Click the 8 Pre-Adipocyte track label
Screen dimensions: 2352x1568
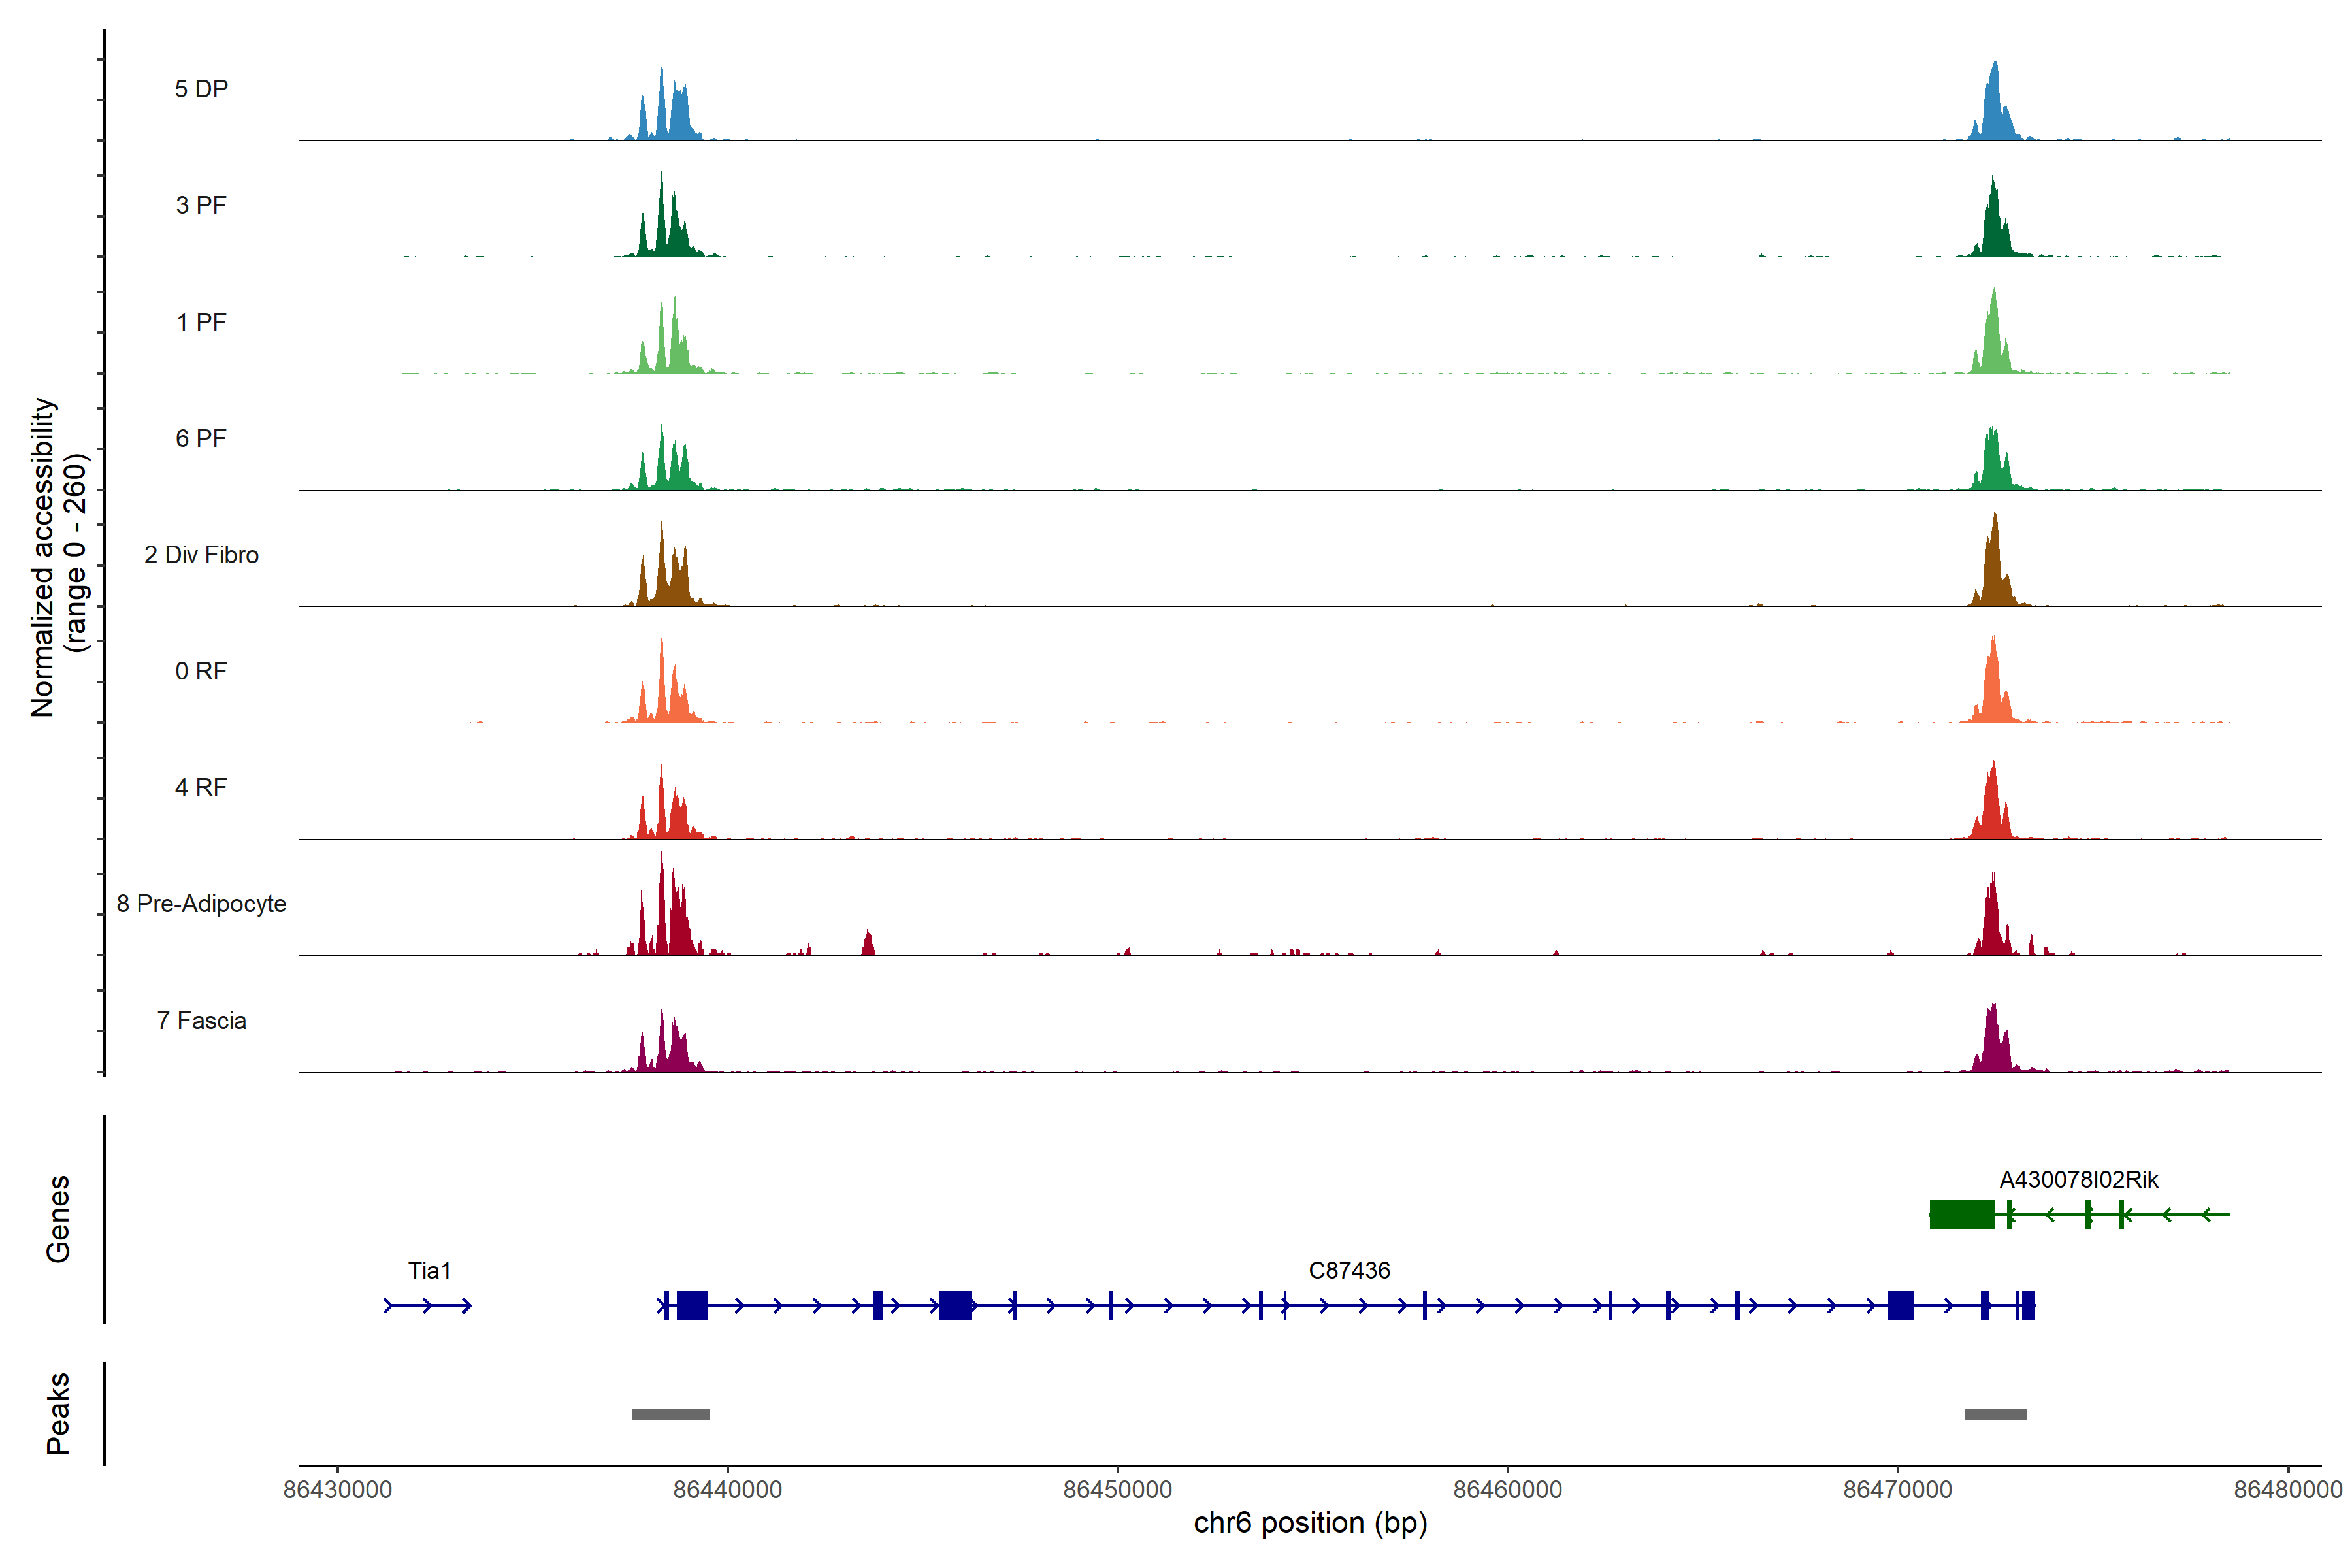coord(201,904)
